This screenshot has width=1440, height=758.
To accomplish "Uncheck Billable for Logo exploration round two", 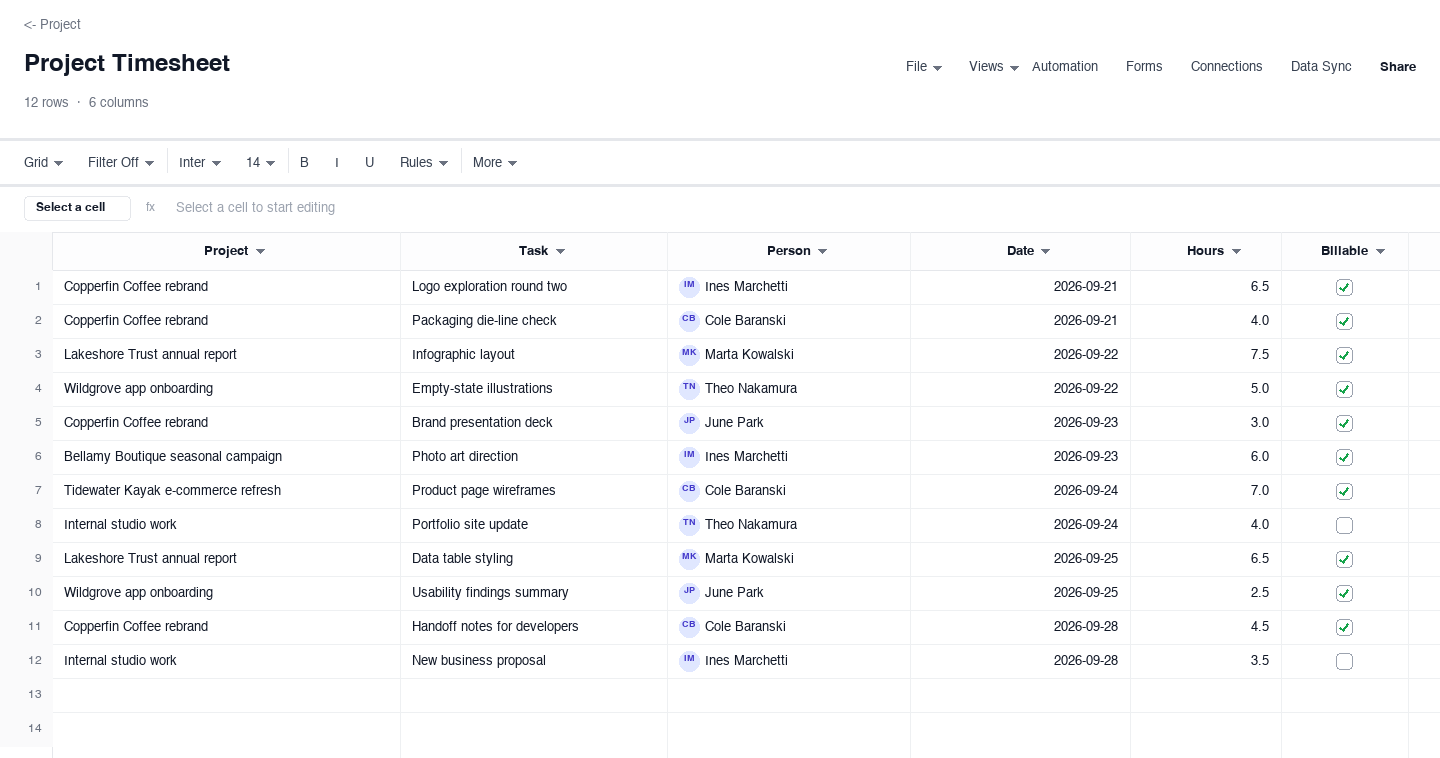I will click(1344, 287).
